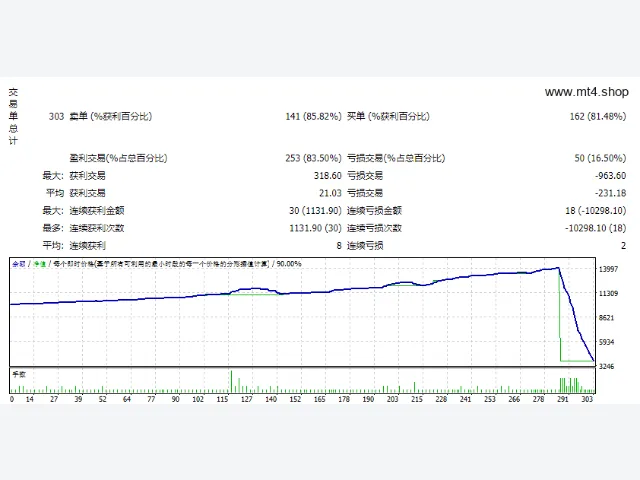This screenshot has width=640, height=480.
Task: Click the 连续亏损次数 label
Action: point(374,228)
